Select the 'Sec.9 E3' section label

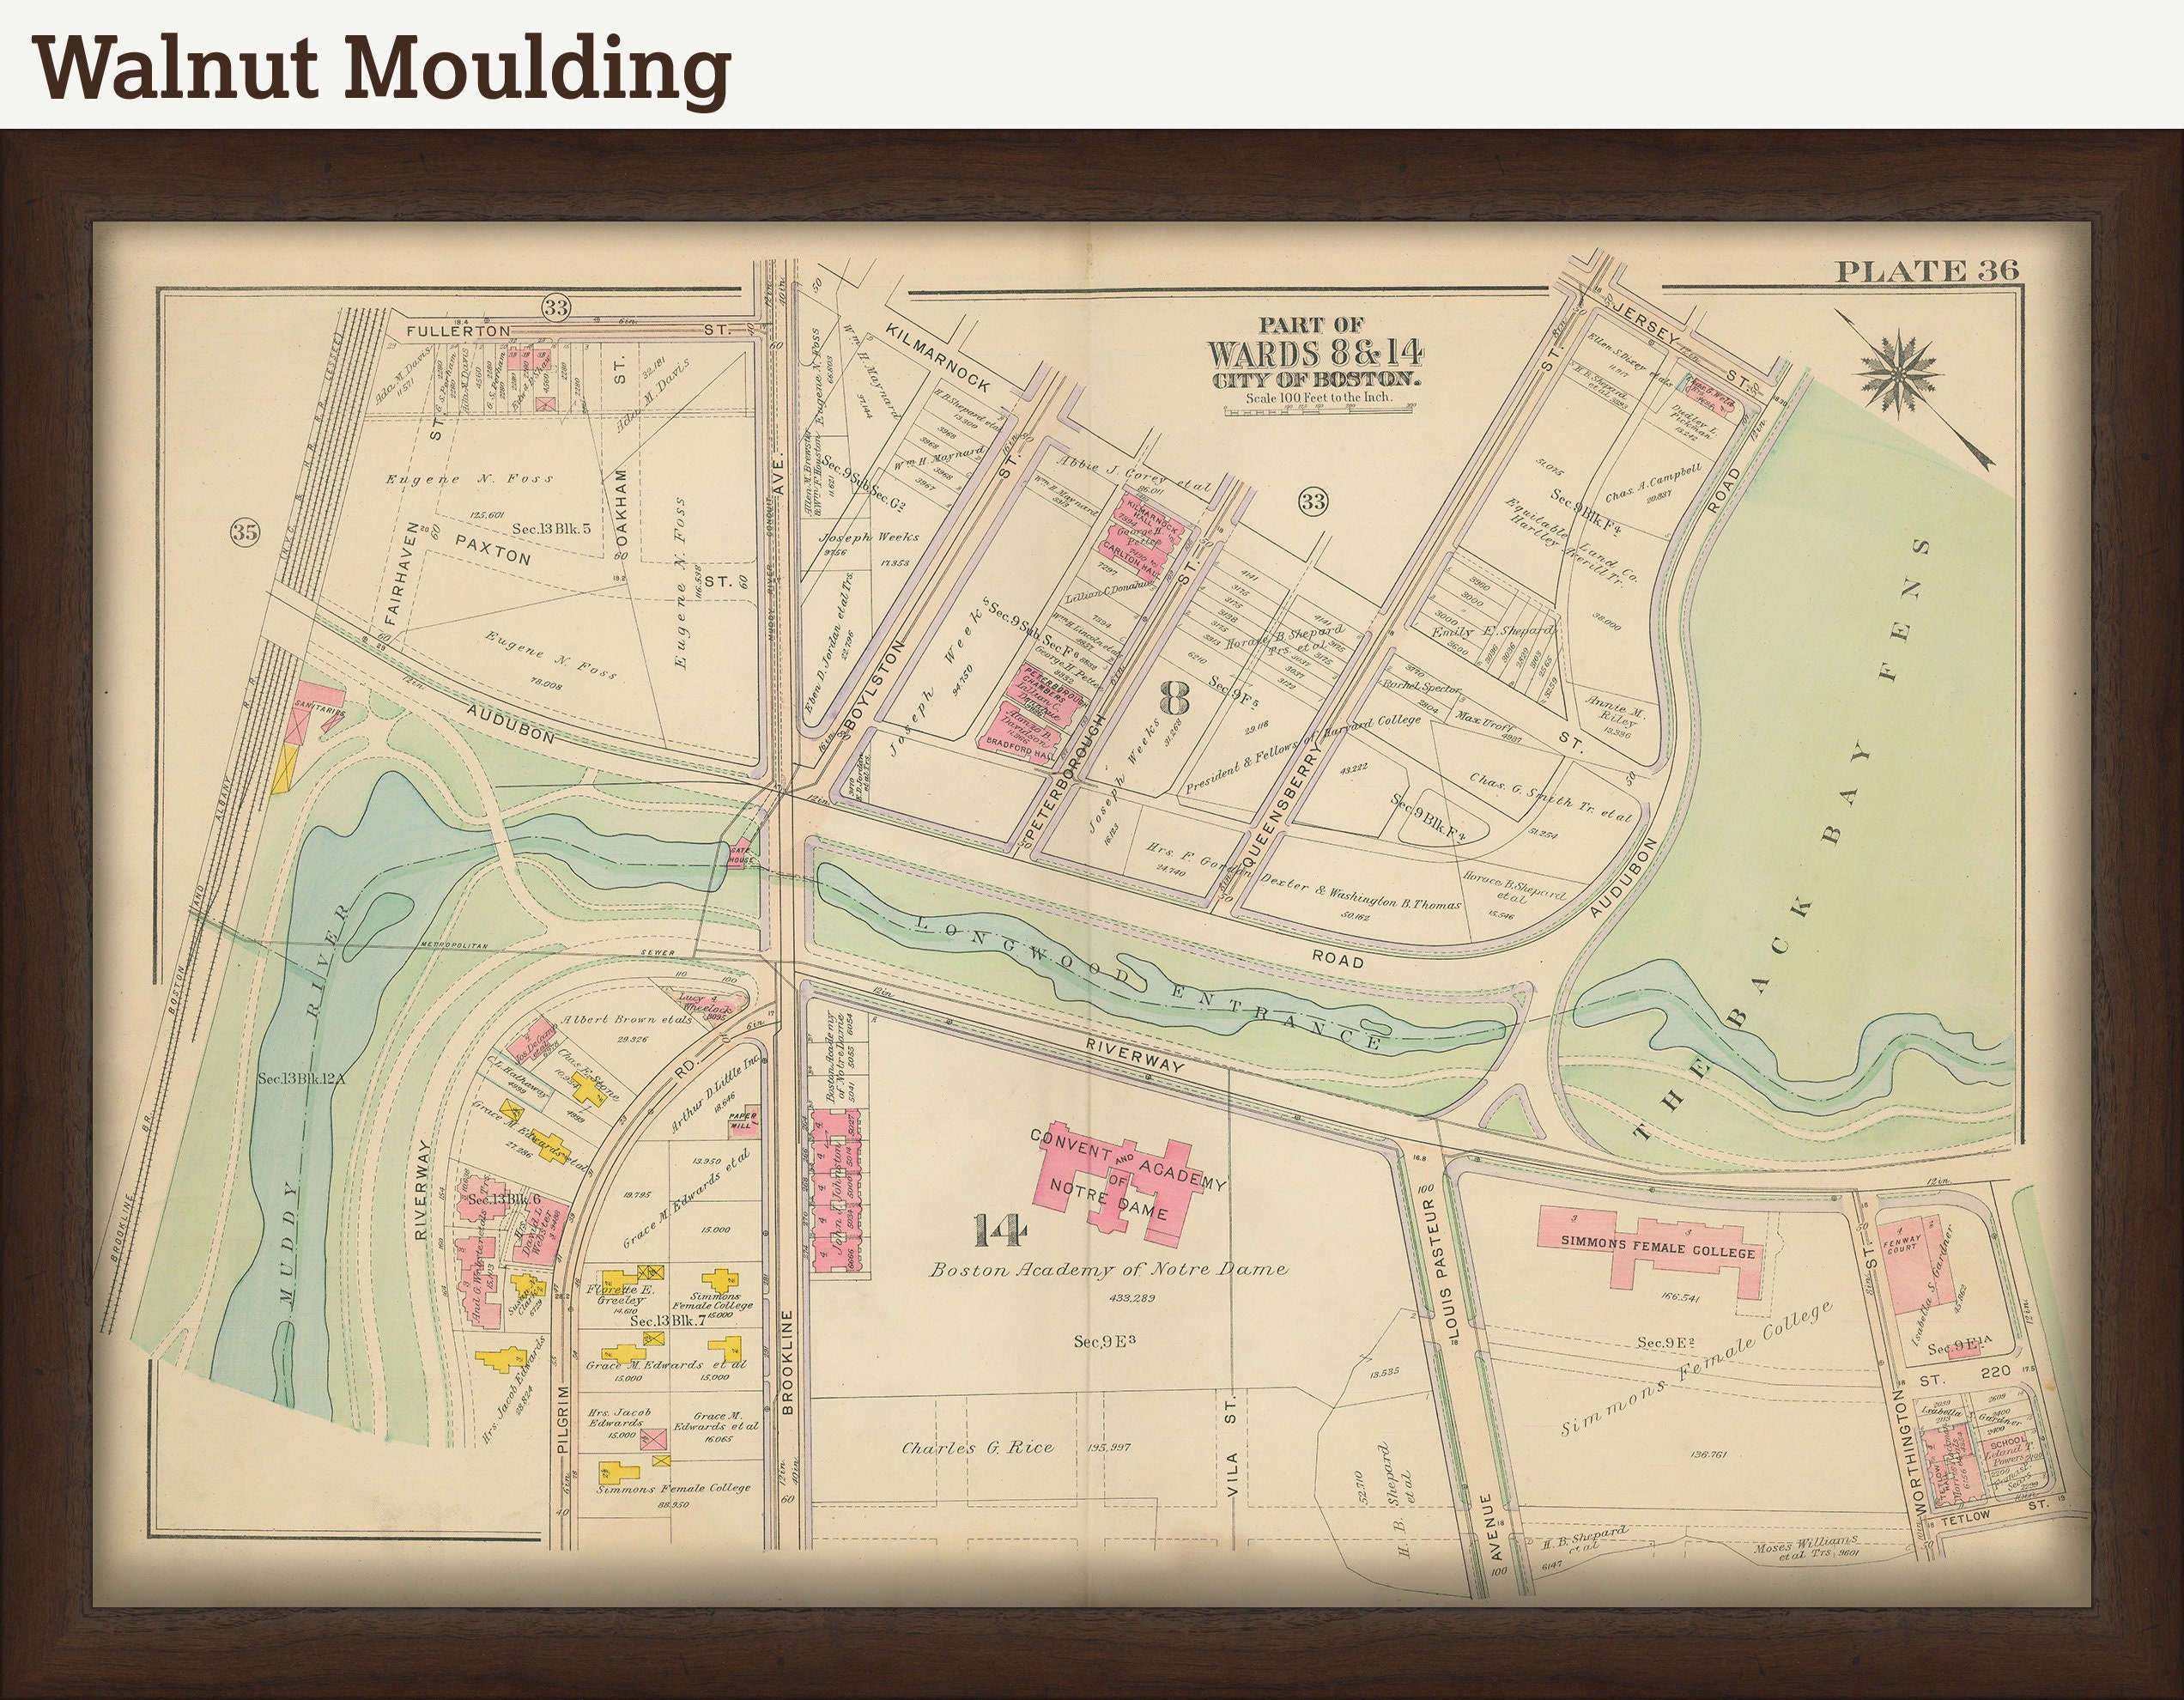(1104, 1341)
